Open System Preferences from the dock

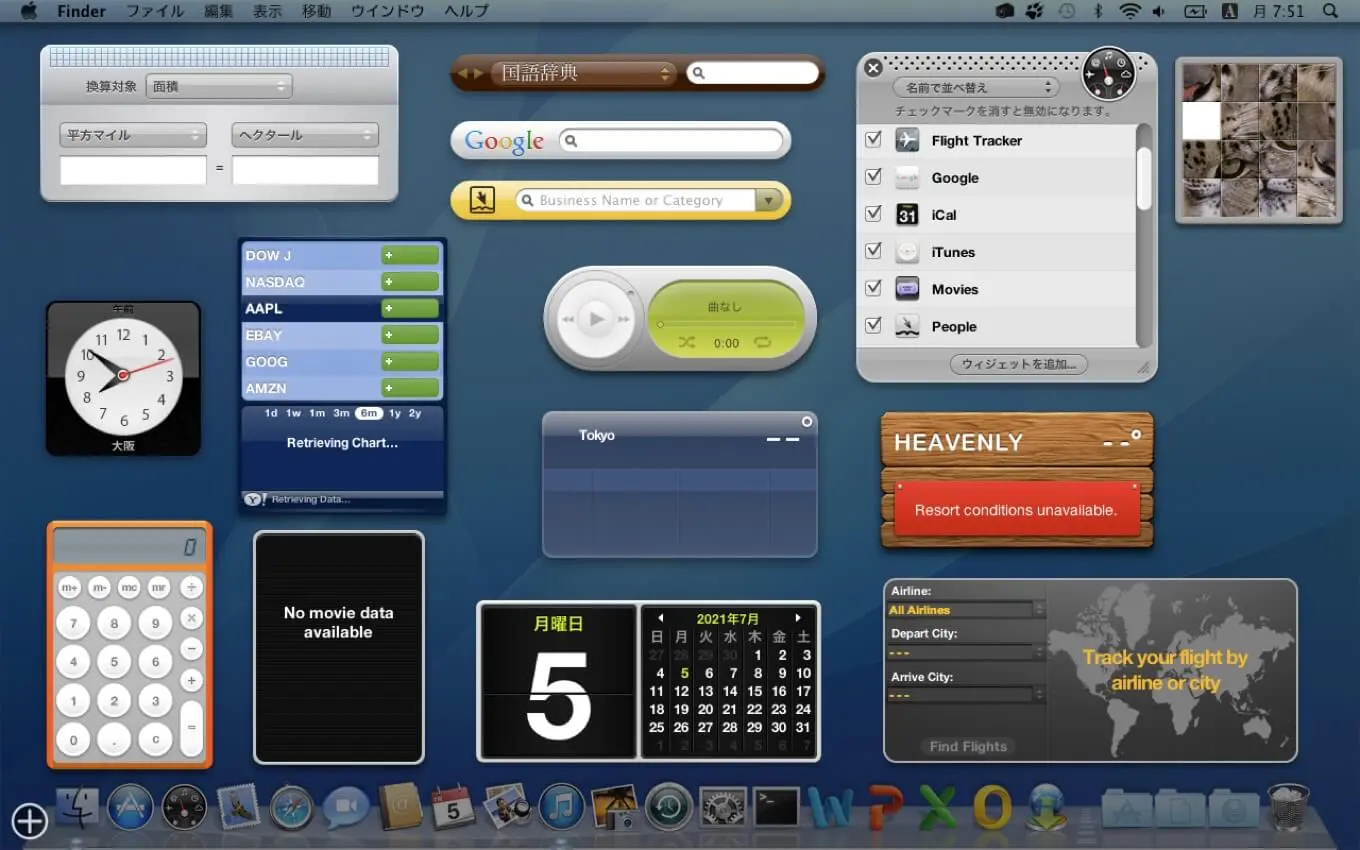pyautogui.click(x=722, y=807)
